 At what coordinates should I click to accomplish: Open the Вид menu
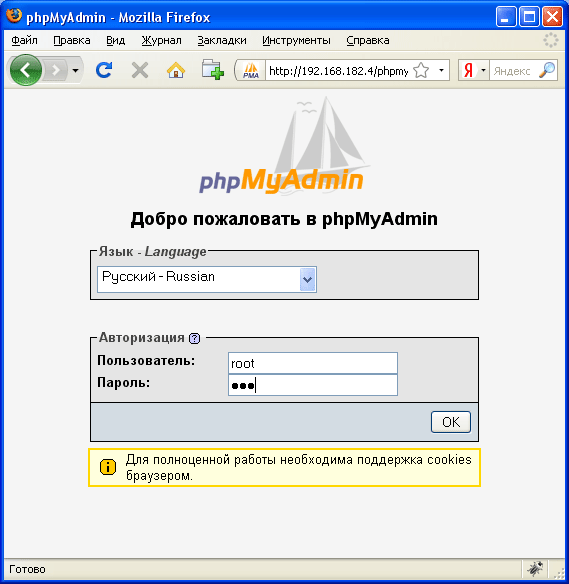tap(115, 40)
